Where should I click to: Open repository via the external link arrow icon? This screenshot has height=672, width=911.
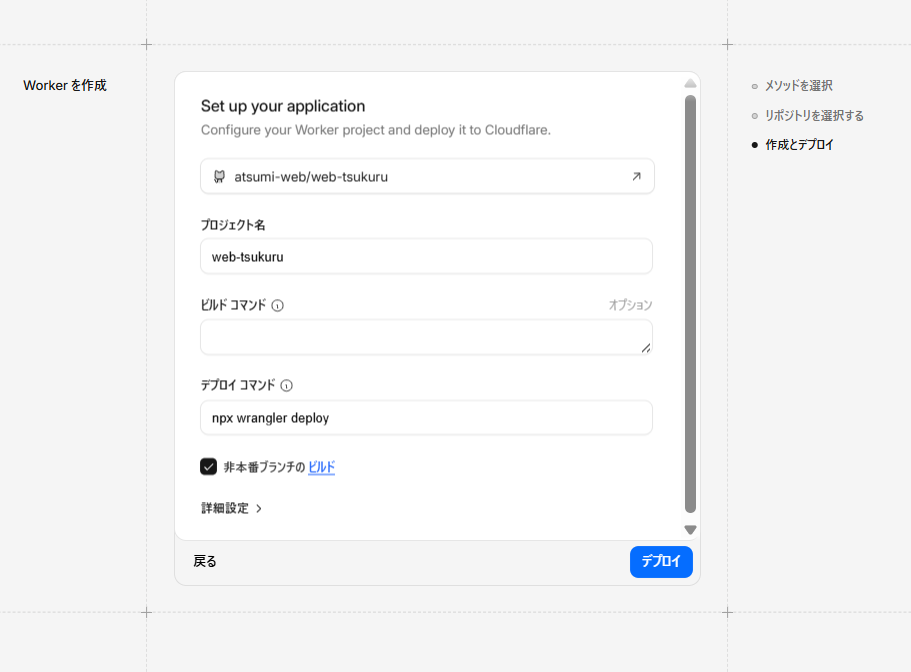636,177
